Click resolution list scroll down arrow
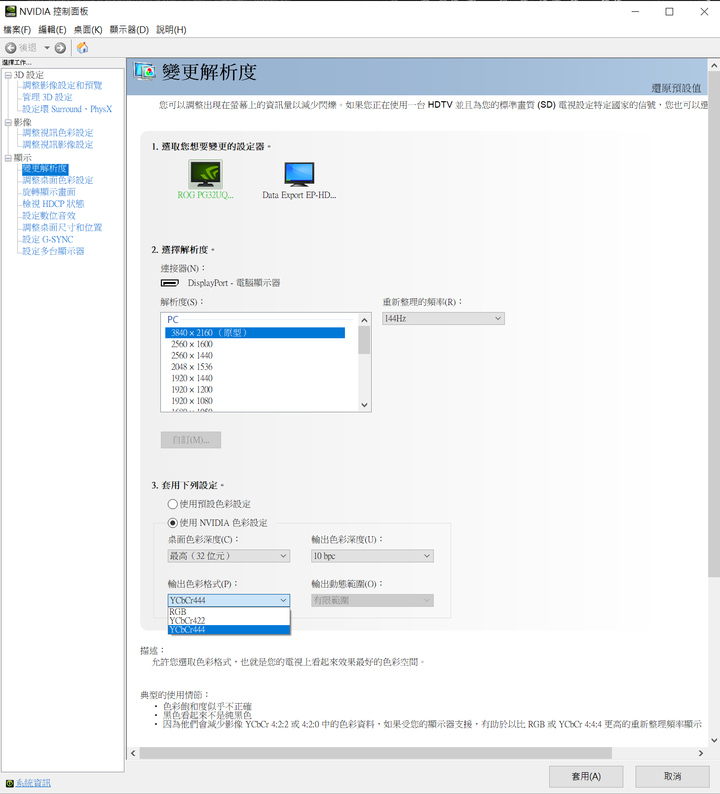The width and height of the screenshot is (720, 794). (364, 405)
